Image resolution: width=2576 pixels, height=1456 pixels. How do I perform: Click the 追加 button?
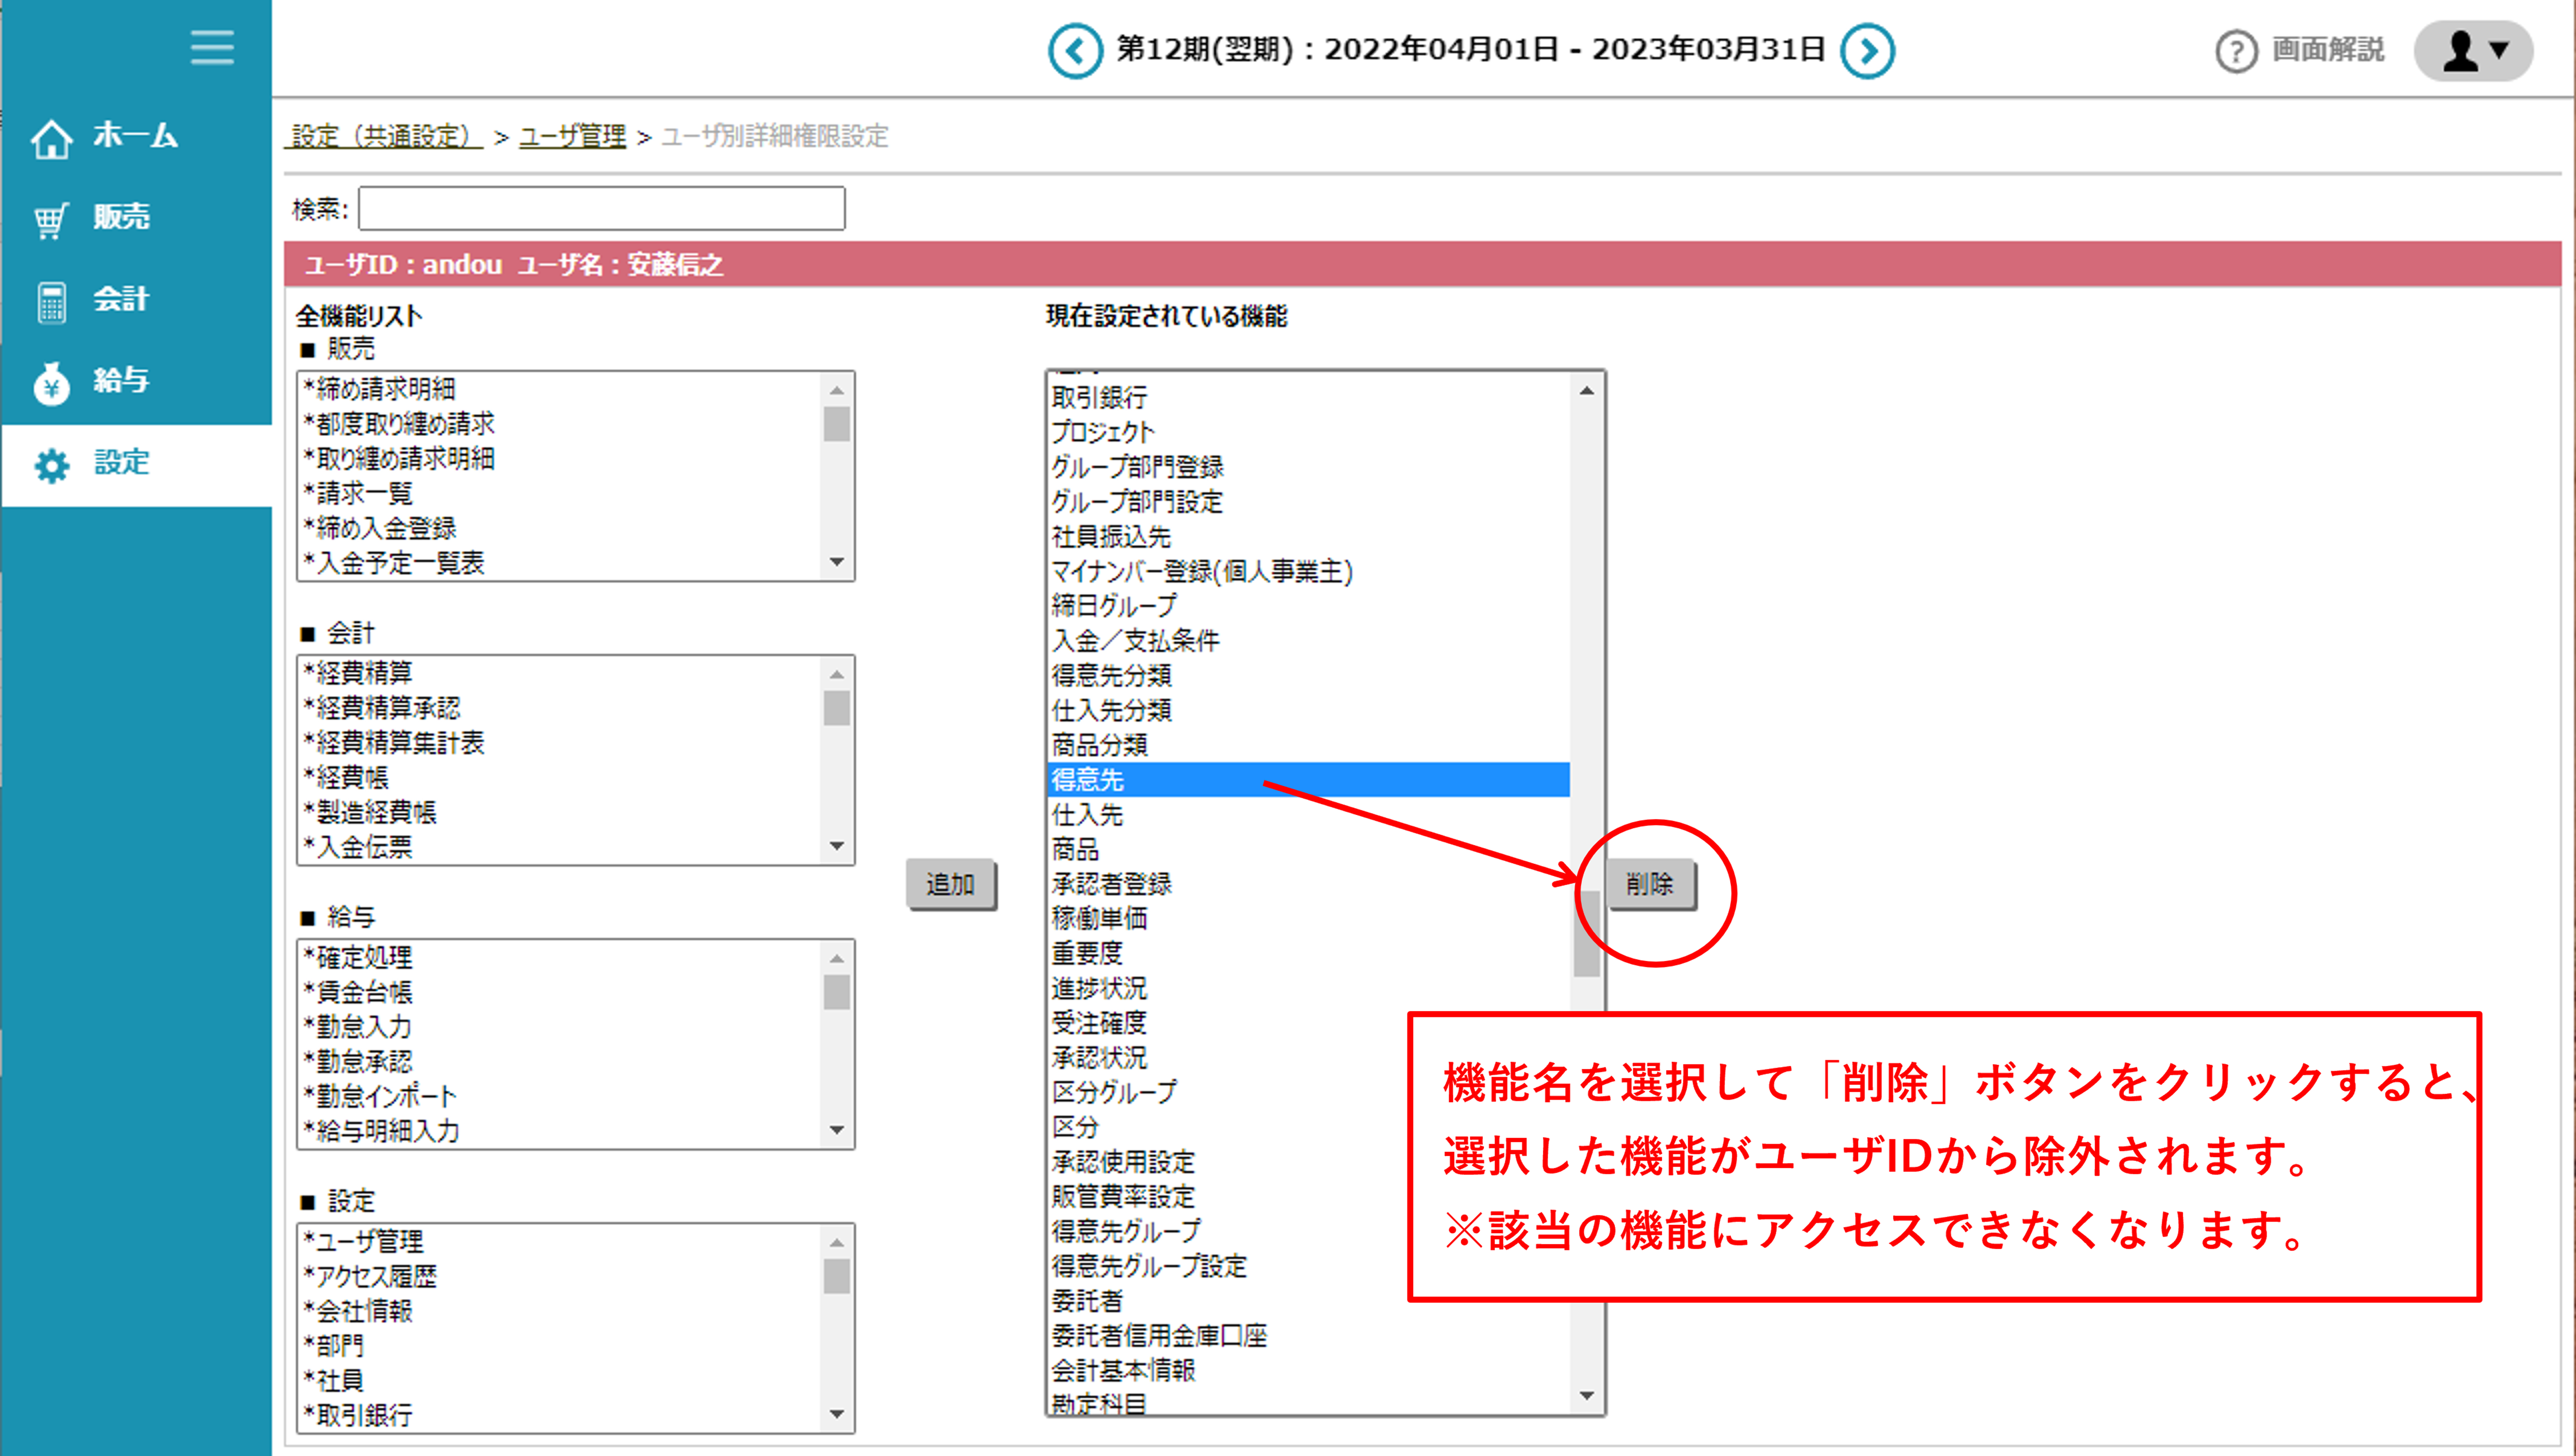pyautogui.click(x=951, y=883)
